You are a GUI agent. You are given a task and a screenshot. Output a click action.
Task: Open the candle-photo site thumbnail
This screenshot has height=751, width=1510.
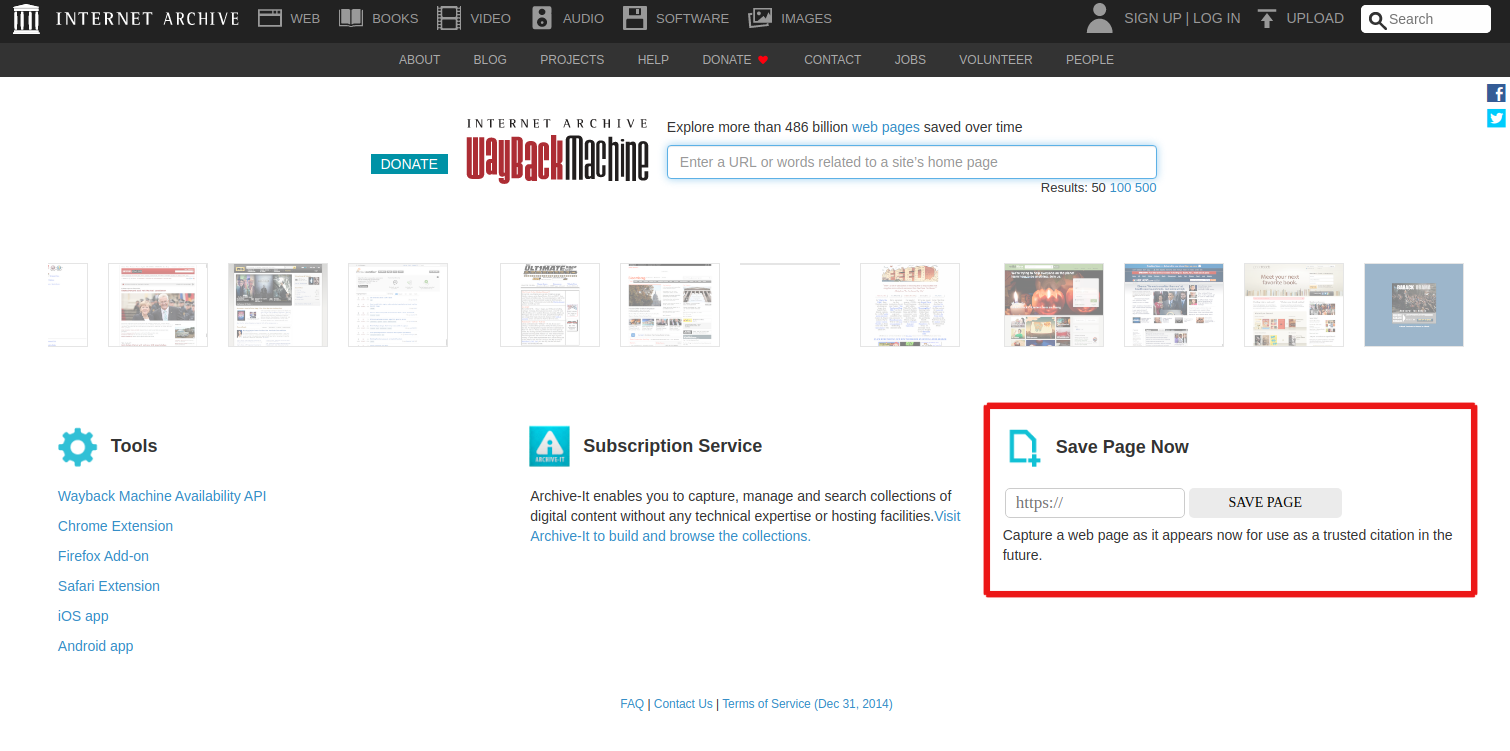tap(1054, 305)
